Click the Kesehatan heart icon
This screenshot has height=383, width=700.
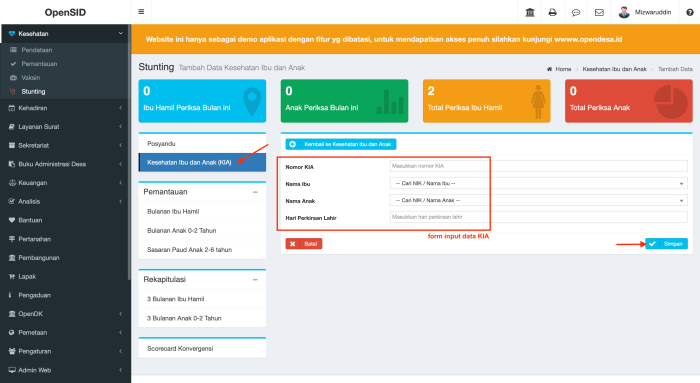[12, 33]
